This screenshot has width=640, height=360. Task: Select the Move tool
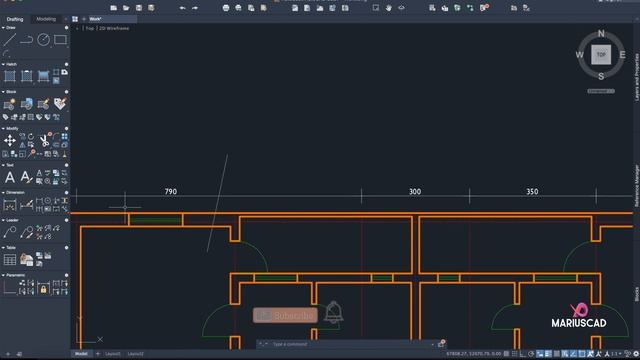pyautogui.click(x=10, y=141)
